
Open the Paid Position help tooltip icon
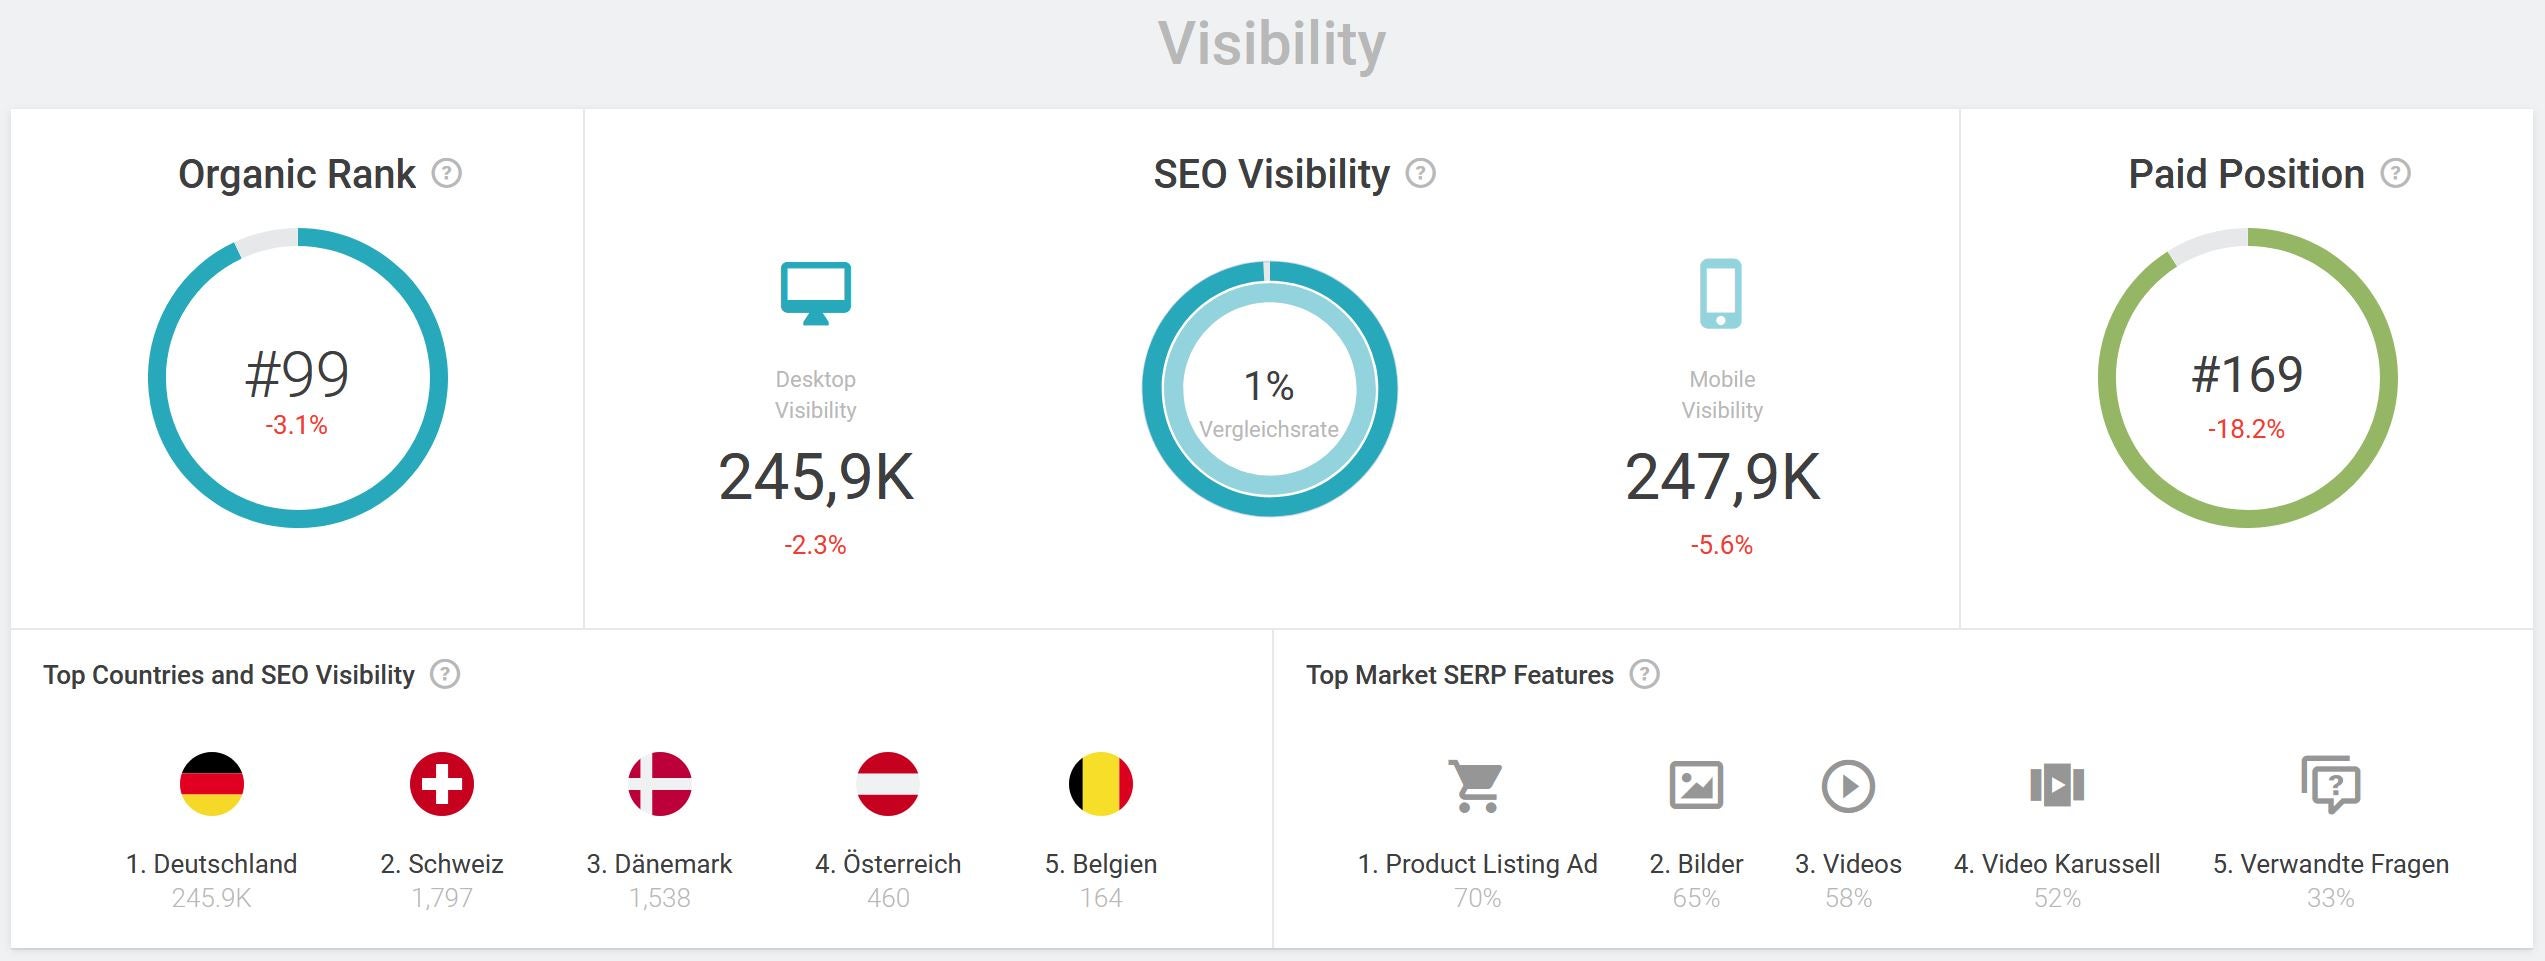tap(2395, 174)
